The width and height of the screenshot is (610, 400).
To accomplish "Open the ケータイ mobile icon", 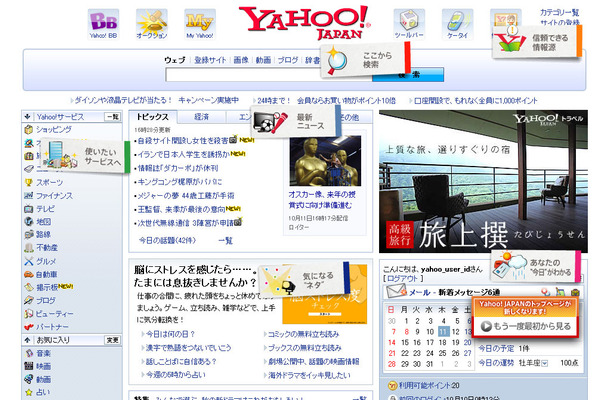I will click(x=458, y=24).
